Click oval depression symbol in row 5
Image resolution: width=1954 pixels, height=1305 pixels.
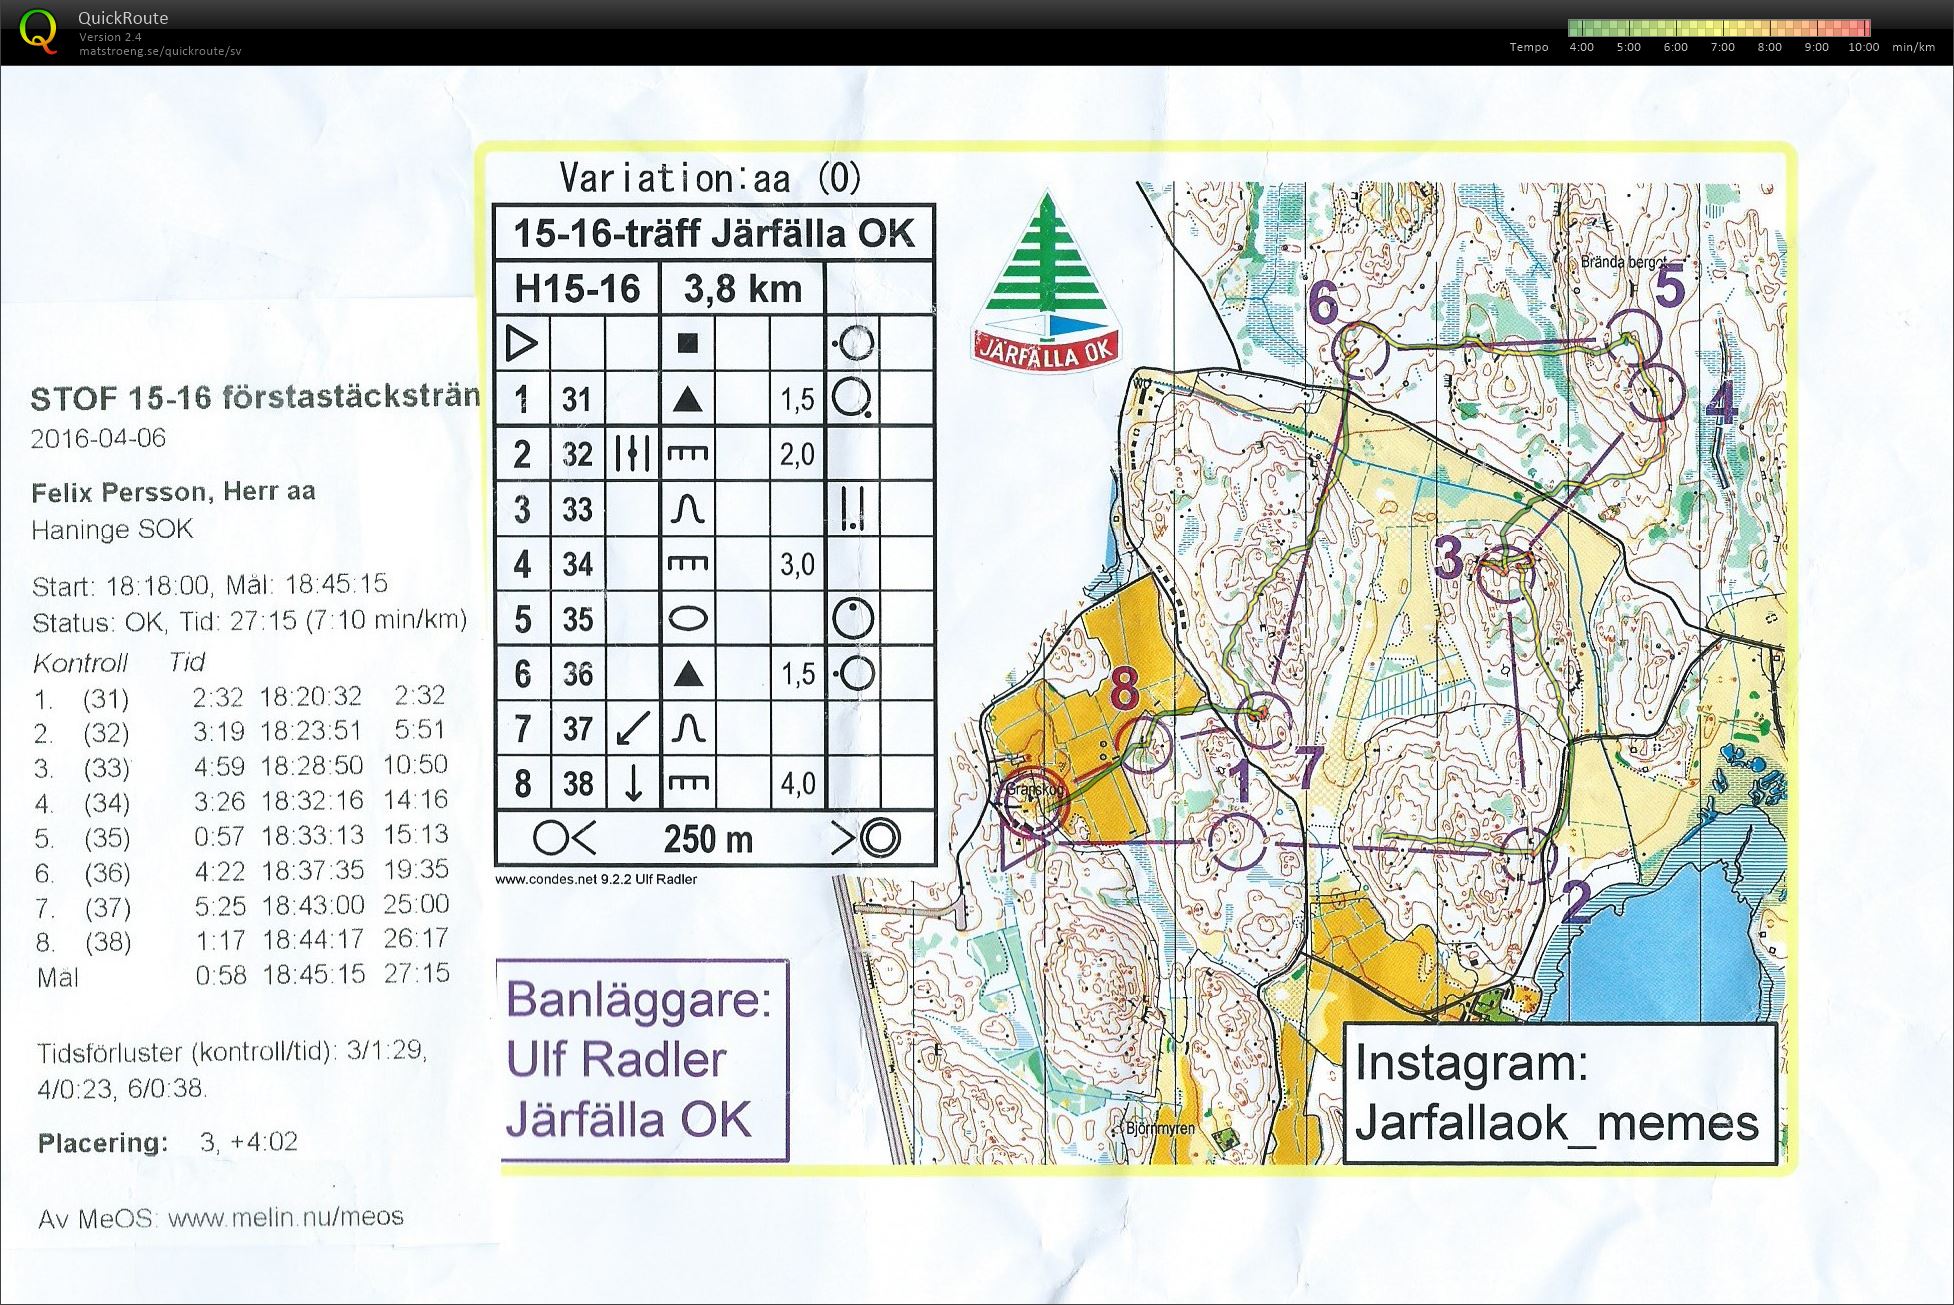coord(688,619)
